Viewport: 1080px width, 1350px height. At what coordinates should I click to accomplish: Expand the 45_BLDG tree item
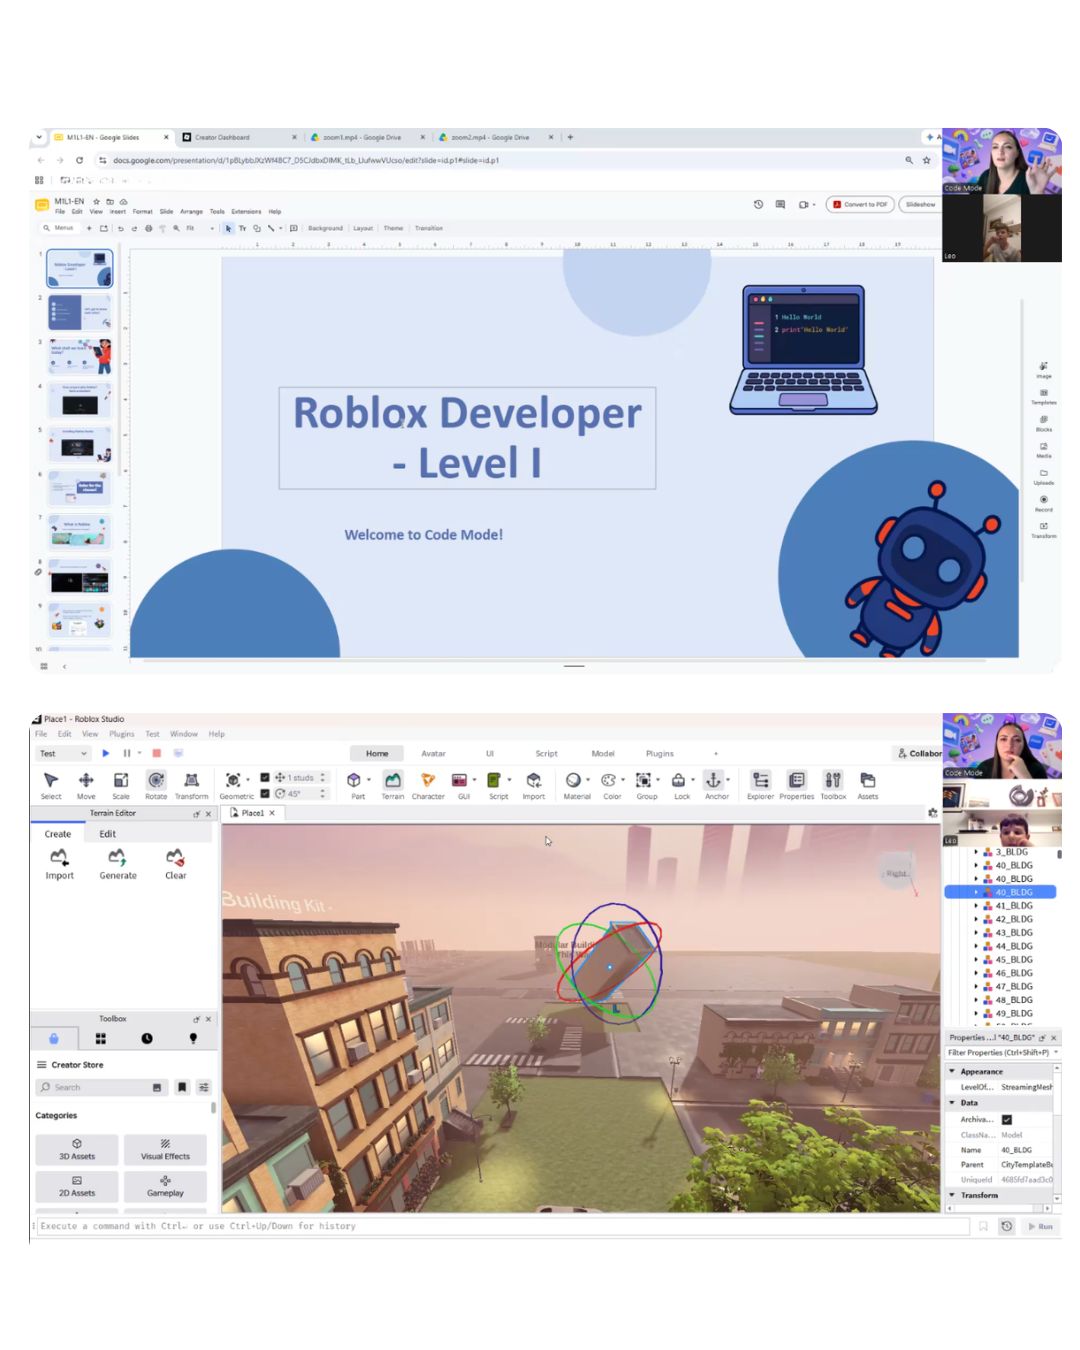coord(977,960)
